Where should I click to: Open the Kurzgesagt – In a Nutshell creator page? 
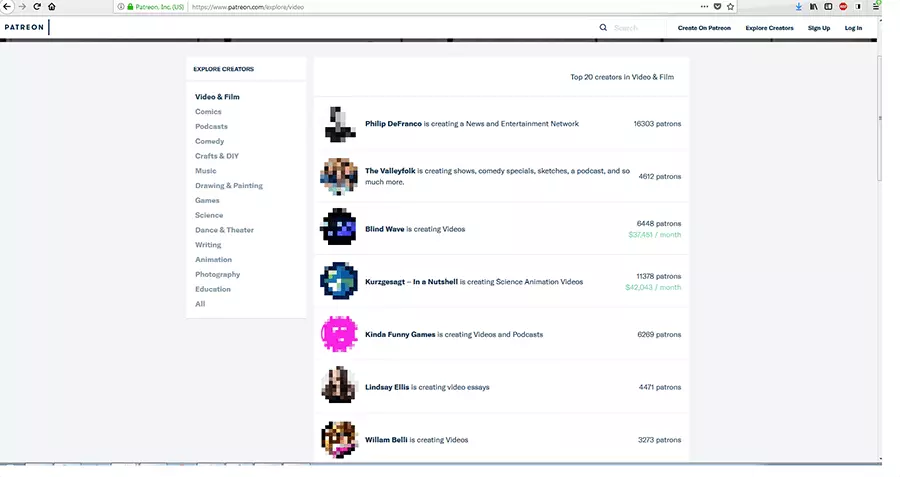(x=411, y=282)
